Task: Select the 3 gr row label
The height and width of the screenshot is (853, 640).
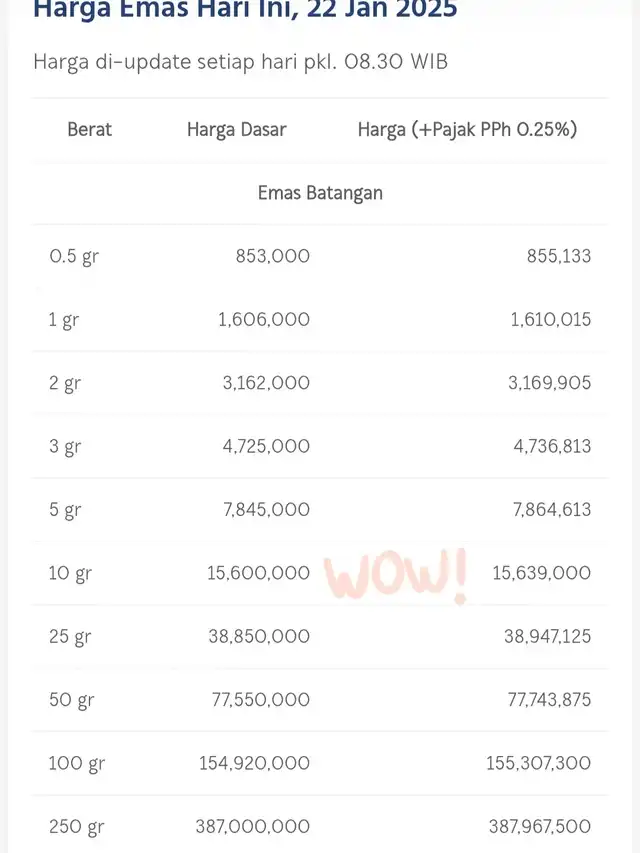Action: point(65,447)
